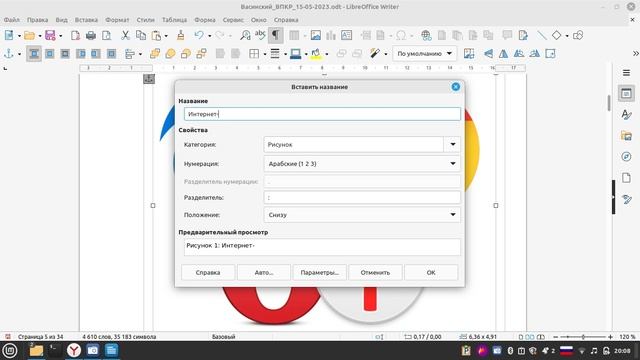
Task: Open the file manager folder in the taskbar
Action: (36, 350)
